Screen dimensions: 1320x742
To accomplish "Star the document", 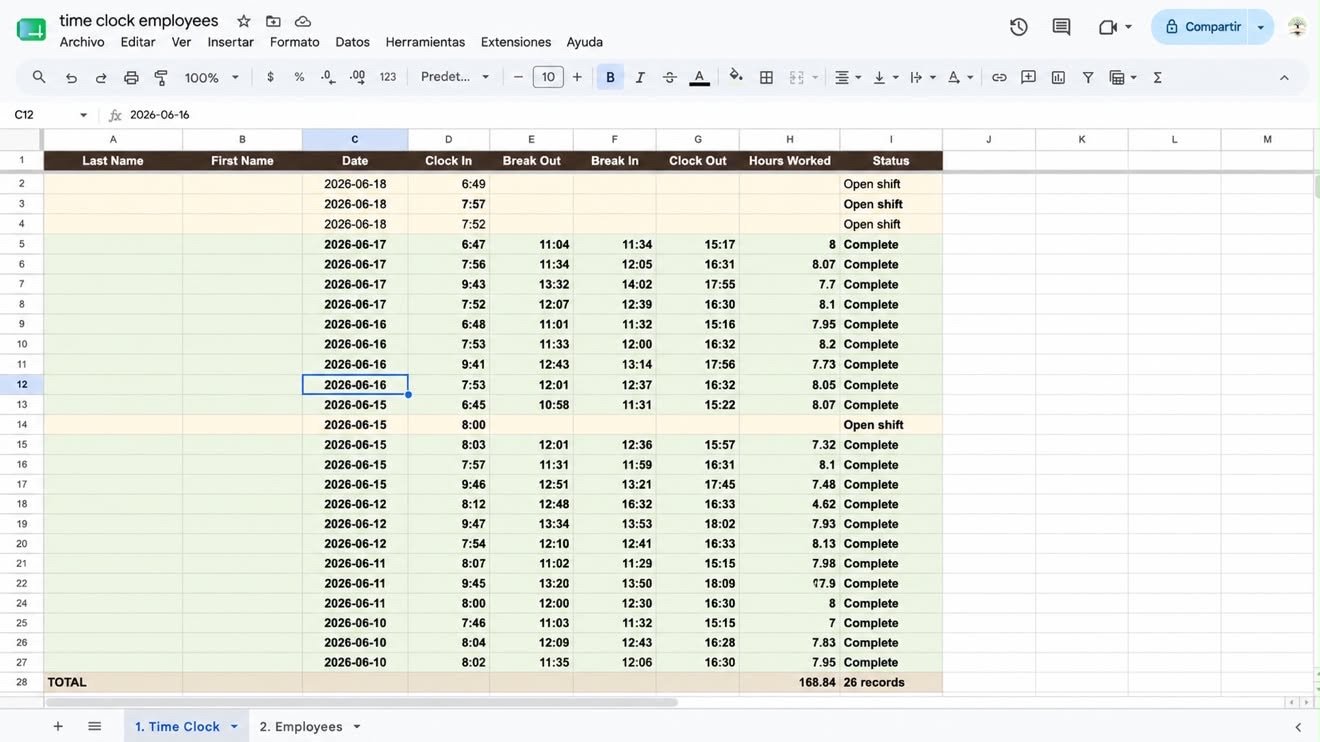I will coord(244,21).
